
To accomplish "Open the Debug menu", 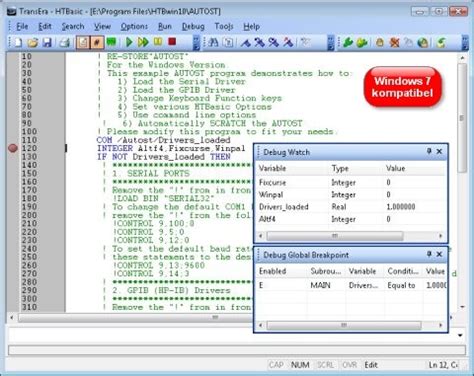I will tap(193, 26).
